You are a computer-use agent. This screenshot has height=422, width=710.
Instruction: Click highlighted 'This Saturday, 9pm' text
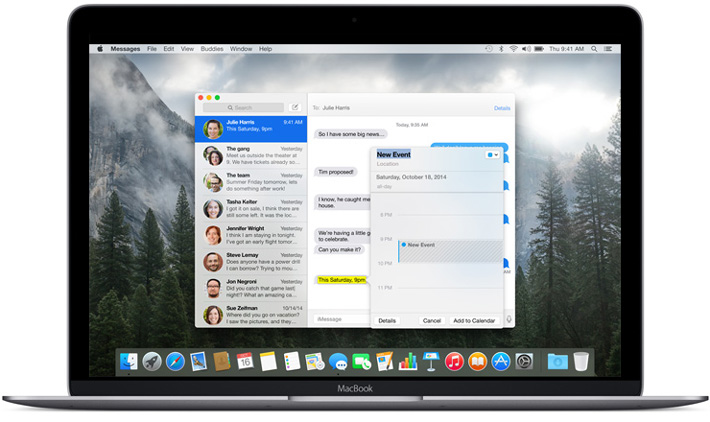pyautogui.click(x=341, y=280)
